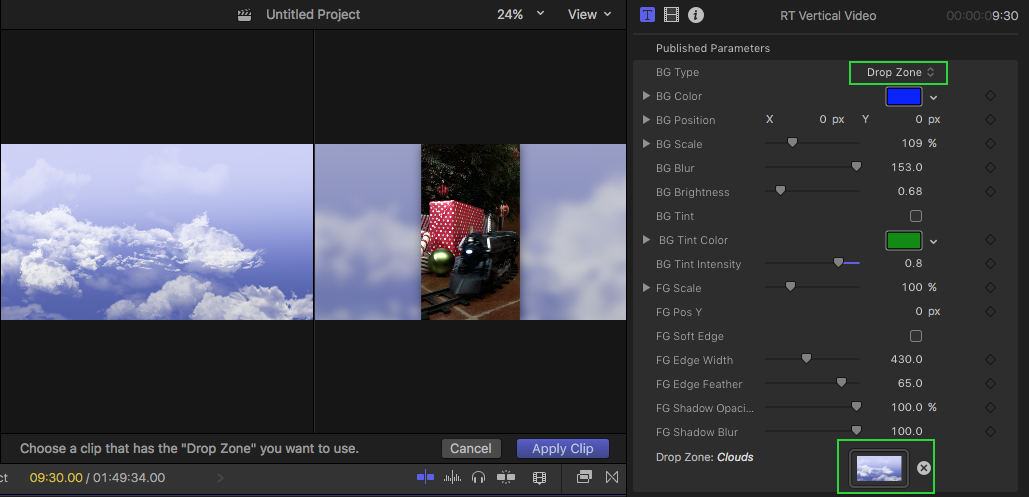Viewport: 1029px width, 497px height.
Task: Open BG Tint Color swatch dropdown arrow
Action: (933, 241)
